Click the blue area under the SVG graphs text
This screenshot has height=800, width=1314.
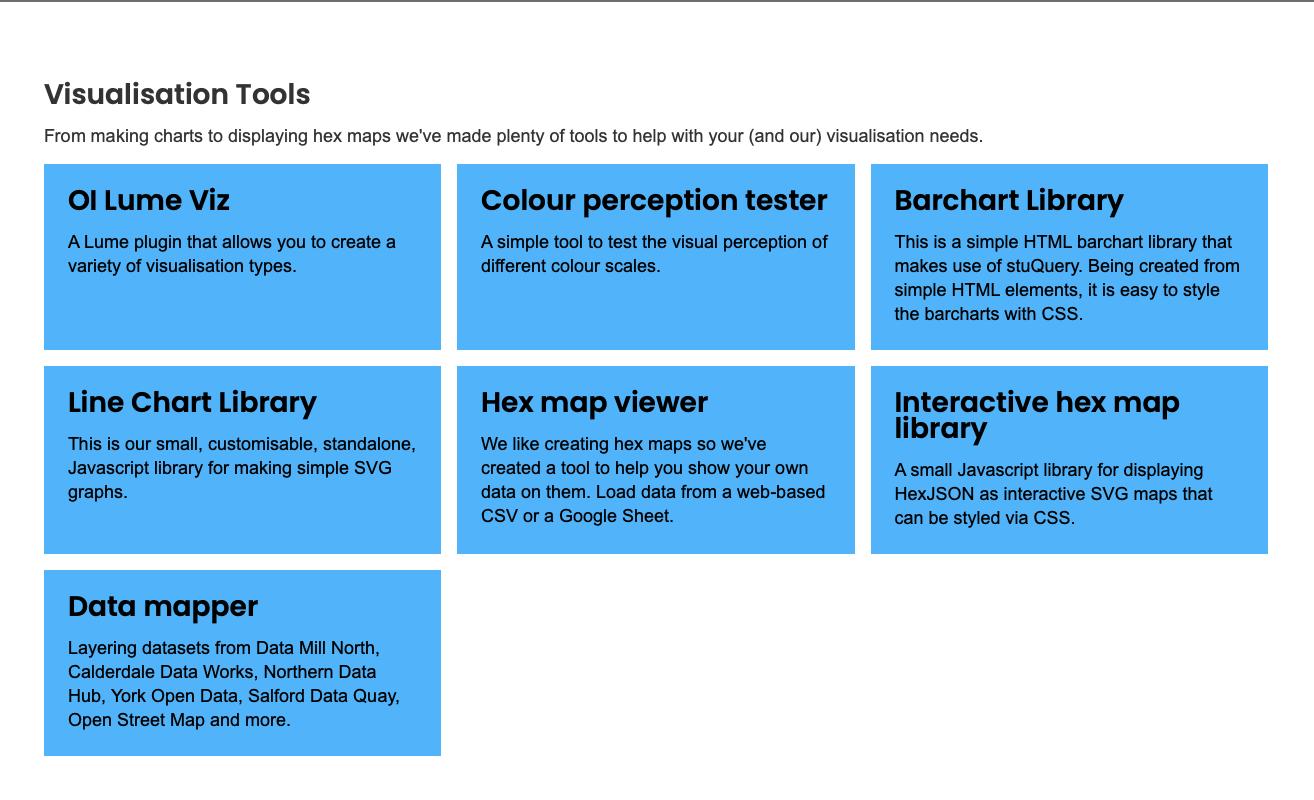point(242,529)
